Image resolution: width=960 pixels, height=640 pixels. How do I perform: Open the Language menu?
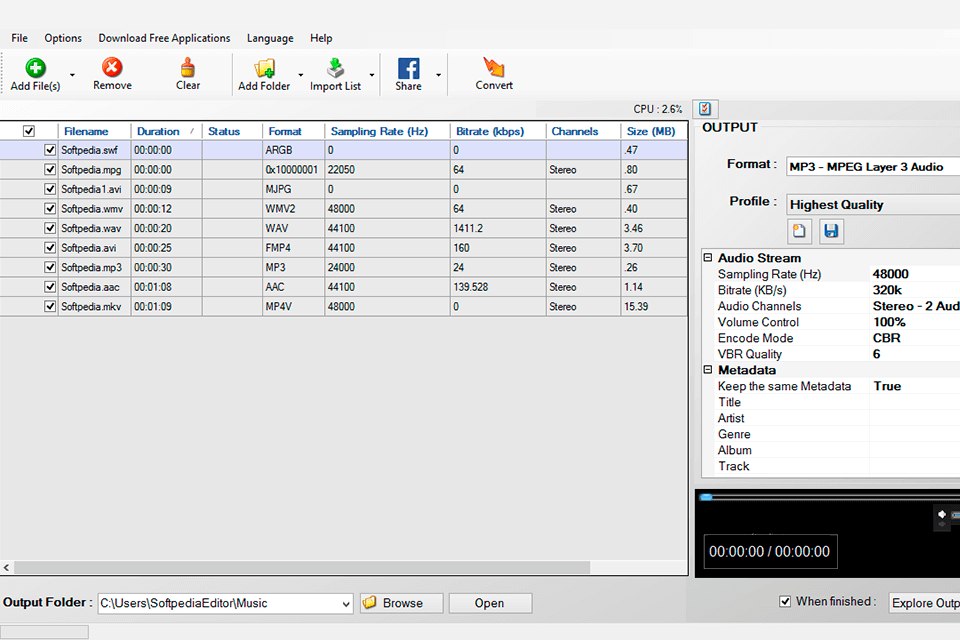[270, 38]
